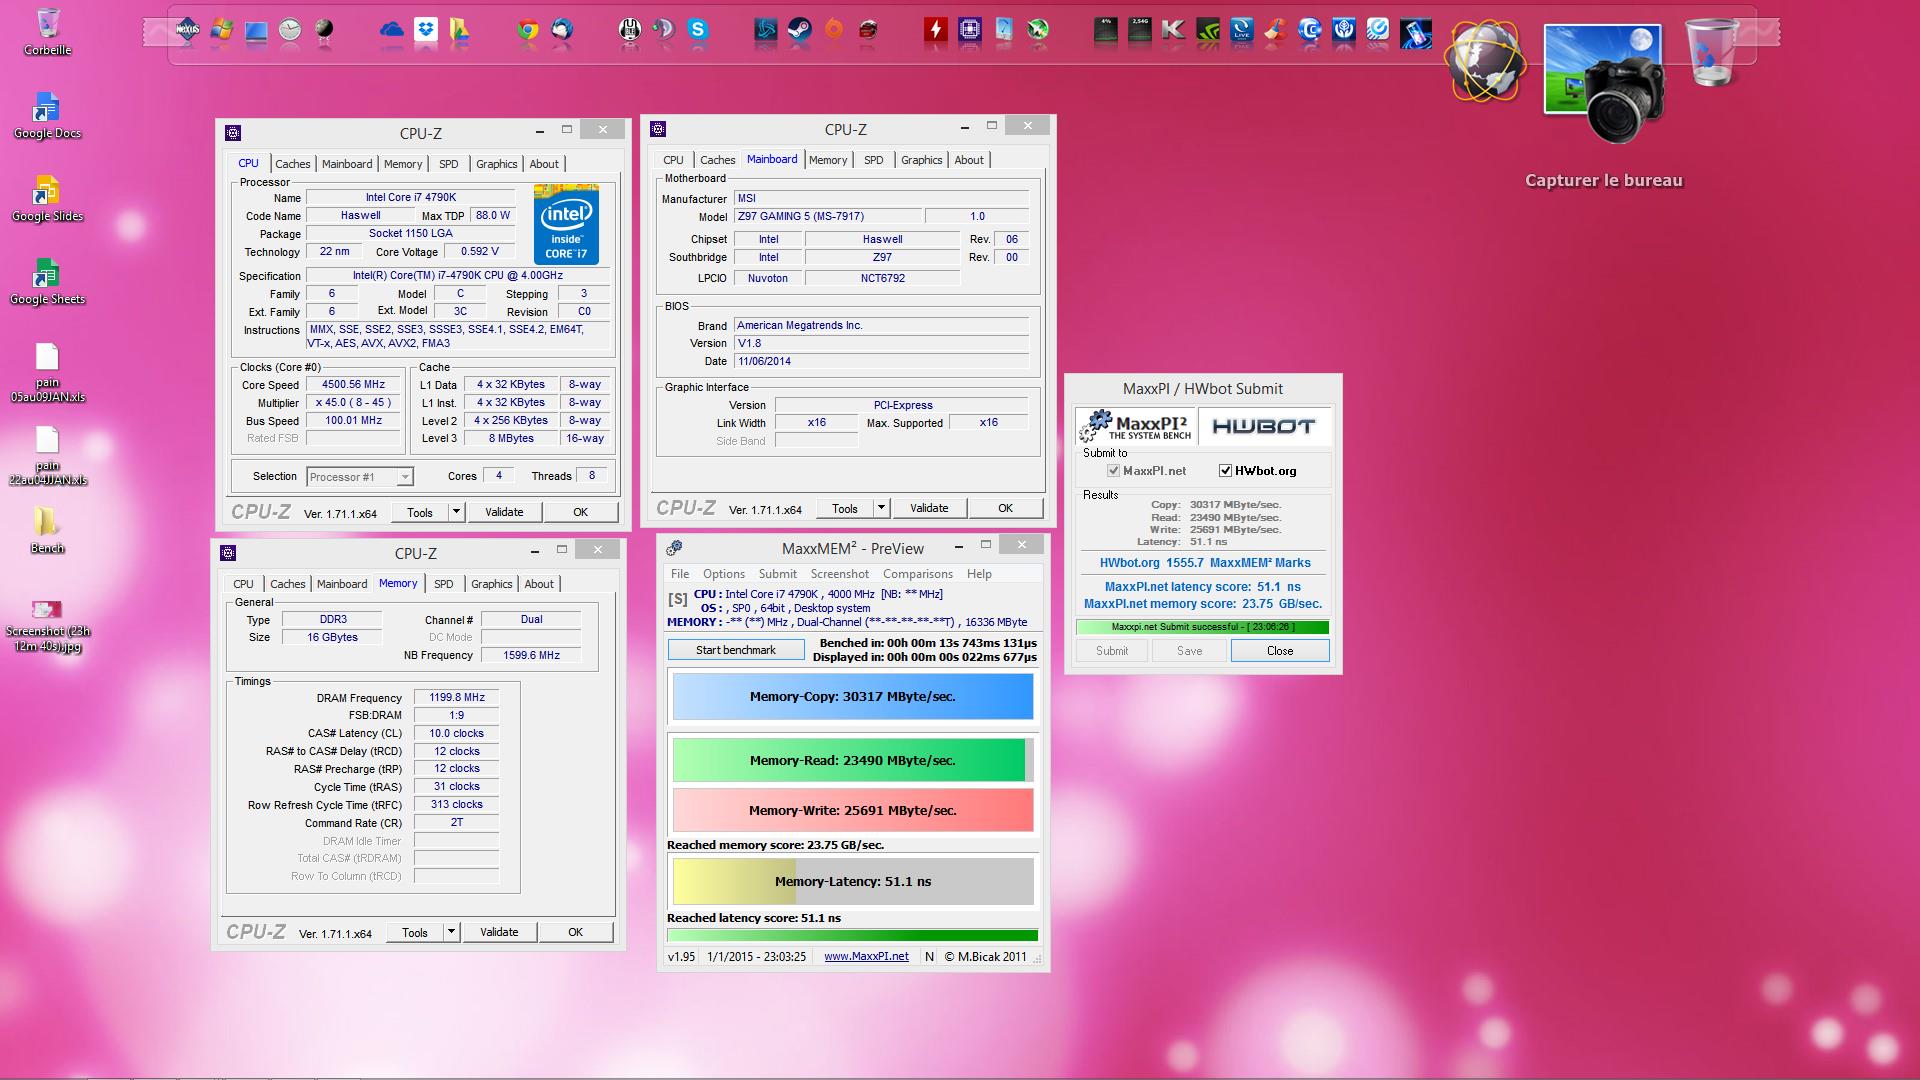This screenshot has height=1080, width=1920.
Task: Open Thunderbird mail dock icon
Action: coord(562,30)
